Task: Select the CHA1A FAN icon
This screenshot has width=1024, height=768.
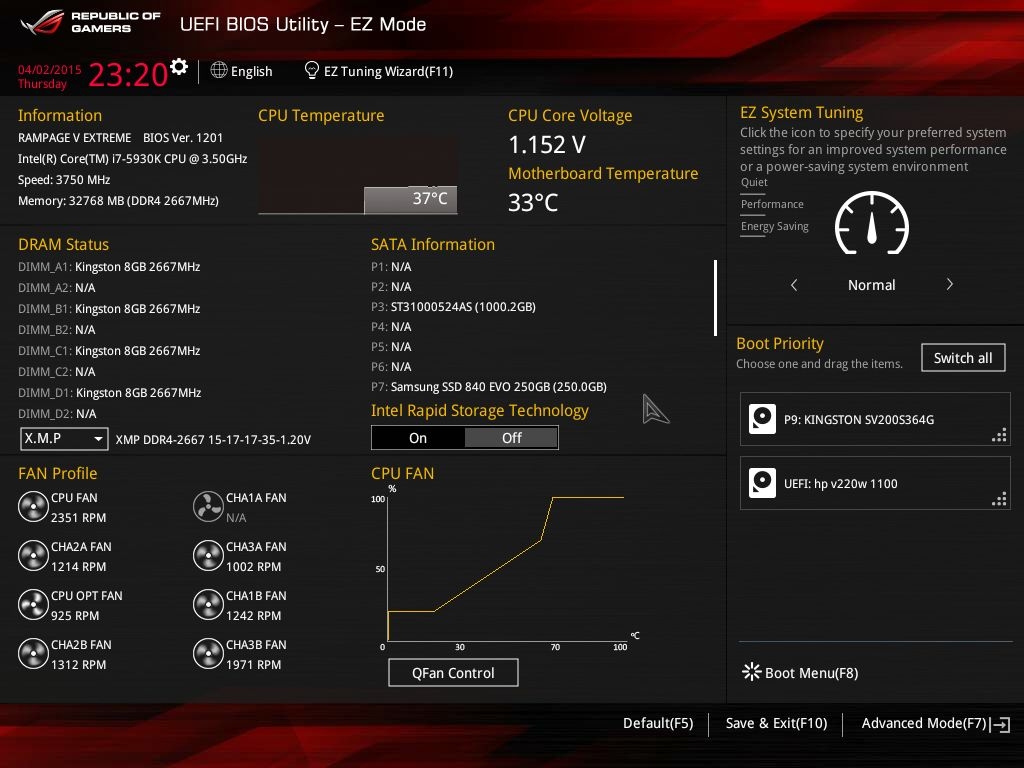Action: [x=208, y=507]
